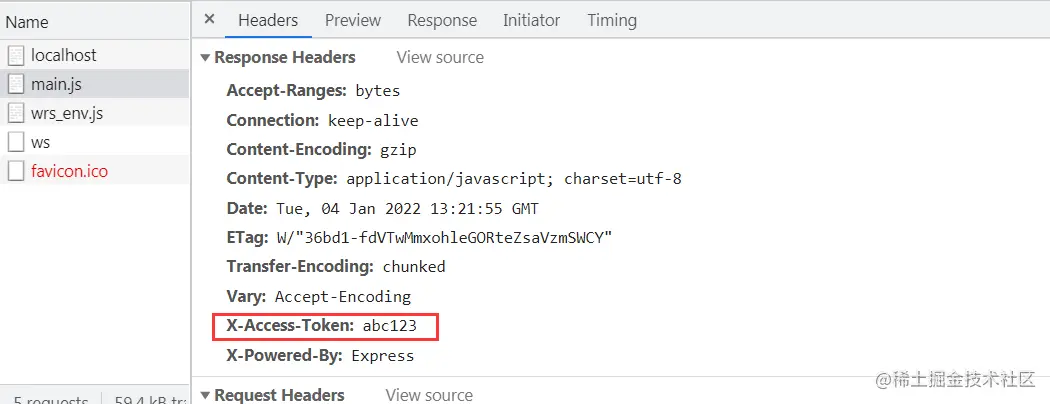Click the Name column header
1050x404 pixels.
(27, 22)
